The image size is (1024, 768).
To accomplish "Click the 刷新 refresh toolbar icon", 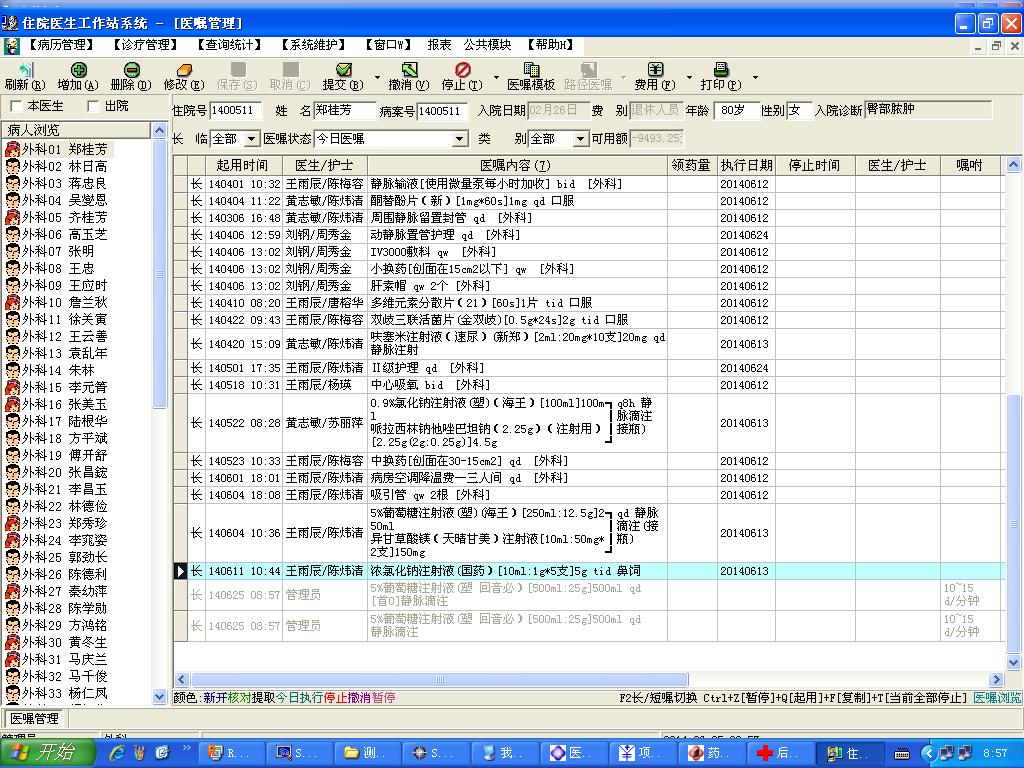I will point(25,70).
